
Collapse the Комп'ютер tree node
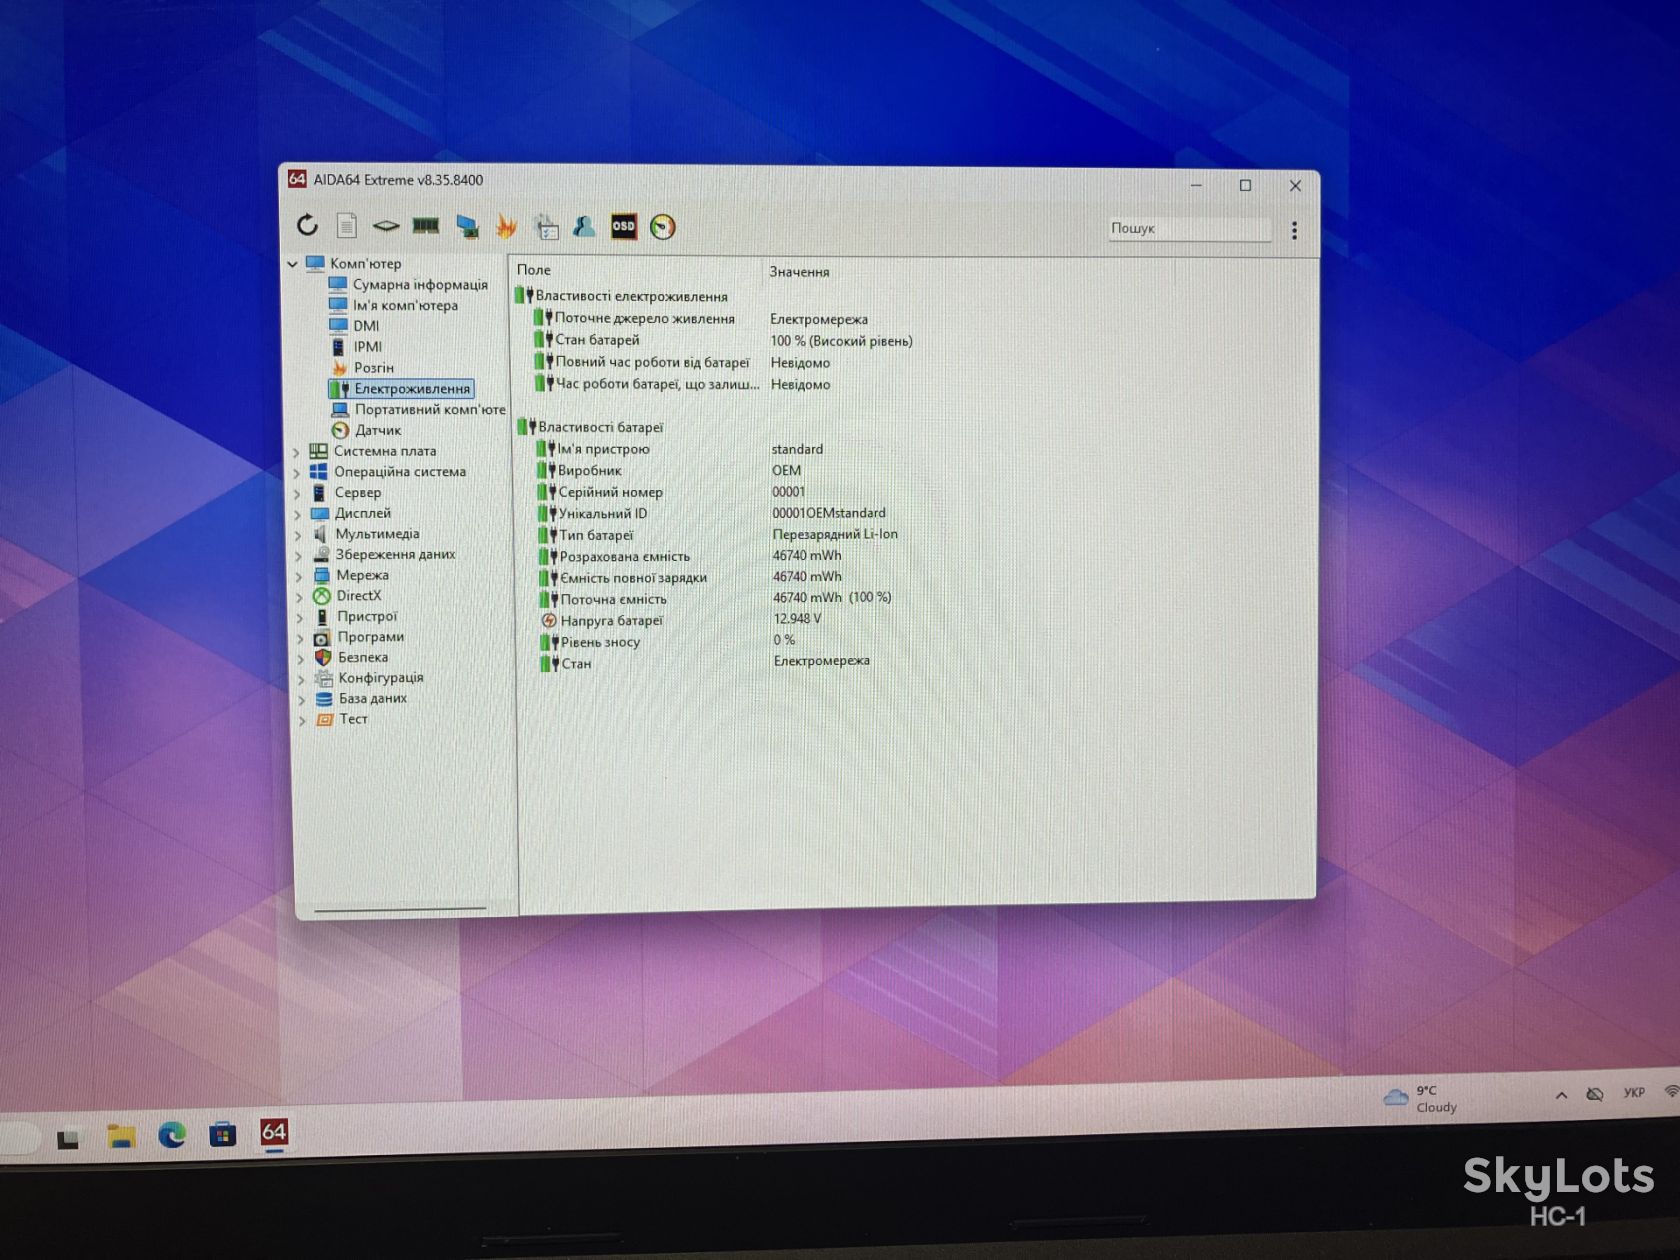292,264
